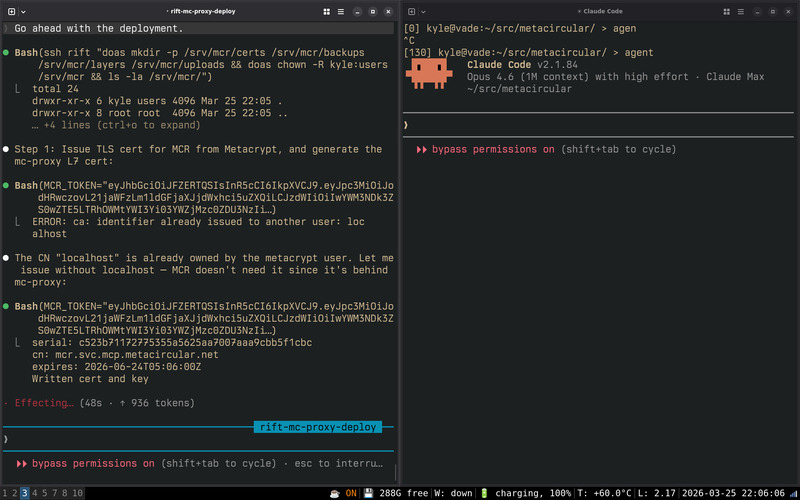800x500 pixels.
Task: Expand new-tab dropdown arrow in rift-mc-proxy-deploy window
Action: coord(23,12)
